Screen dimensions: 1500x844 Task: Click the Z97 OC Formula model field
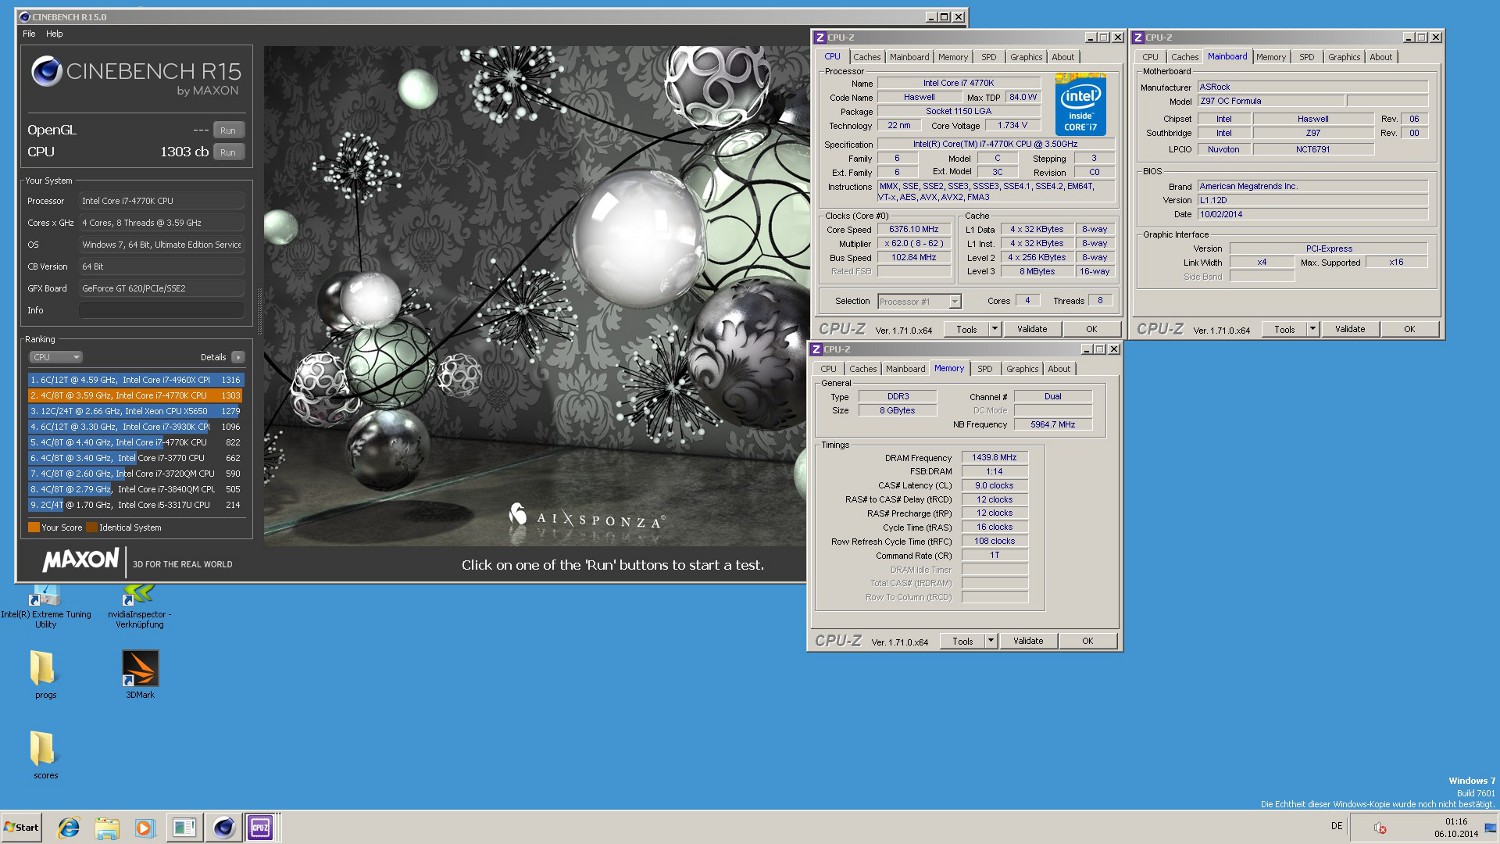(x=1271, y=101)
